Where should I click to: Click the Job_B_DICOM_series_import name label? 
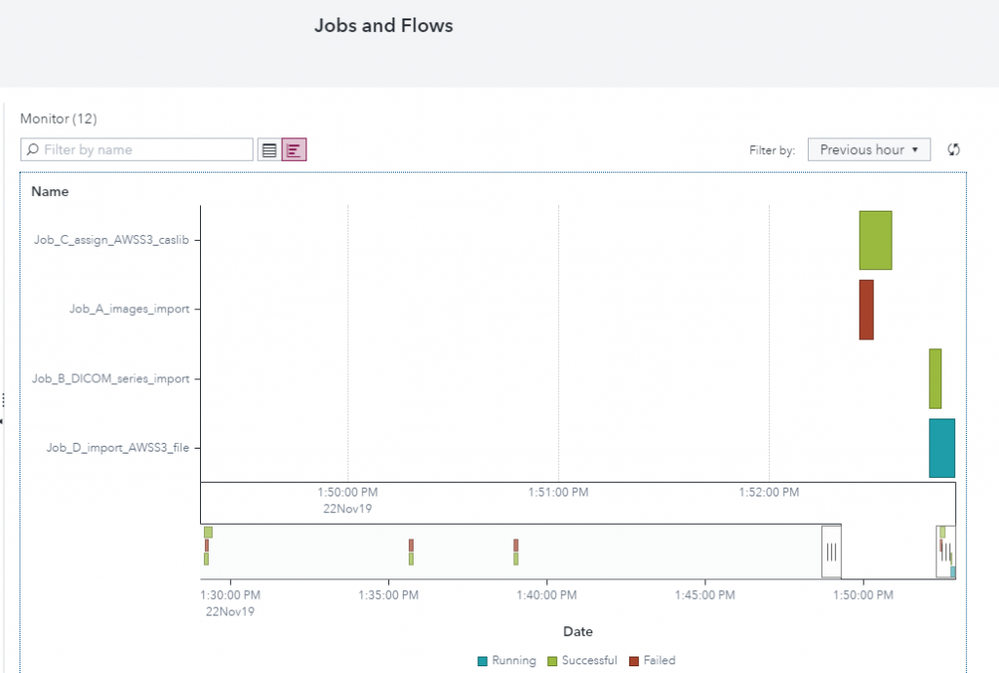110,379
